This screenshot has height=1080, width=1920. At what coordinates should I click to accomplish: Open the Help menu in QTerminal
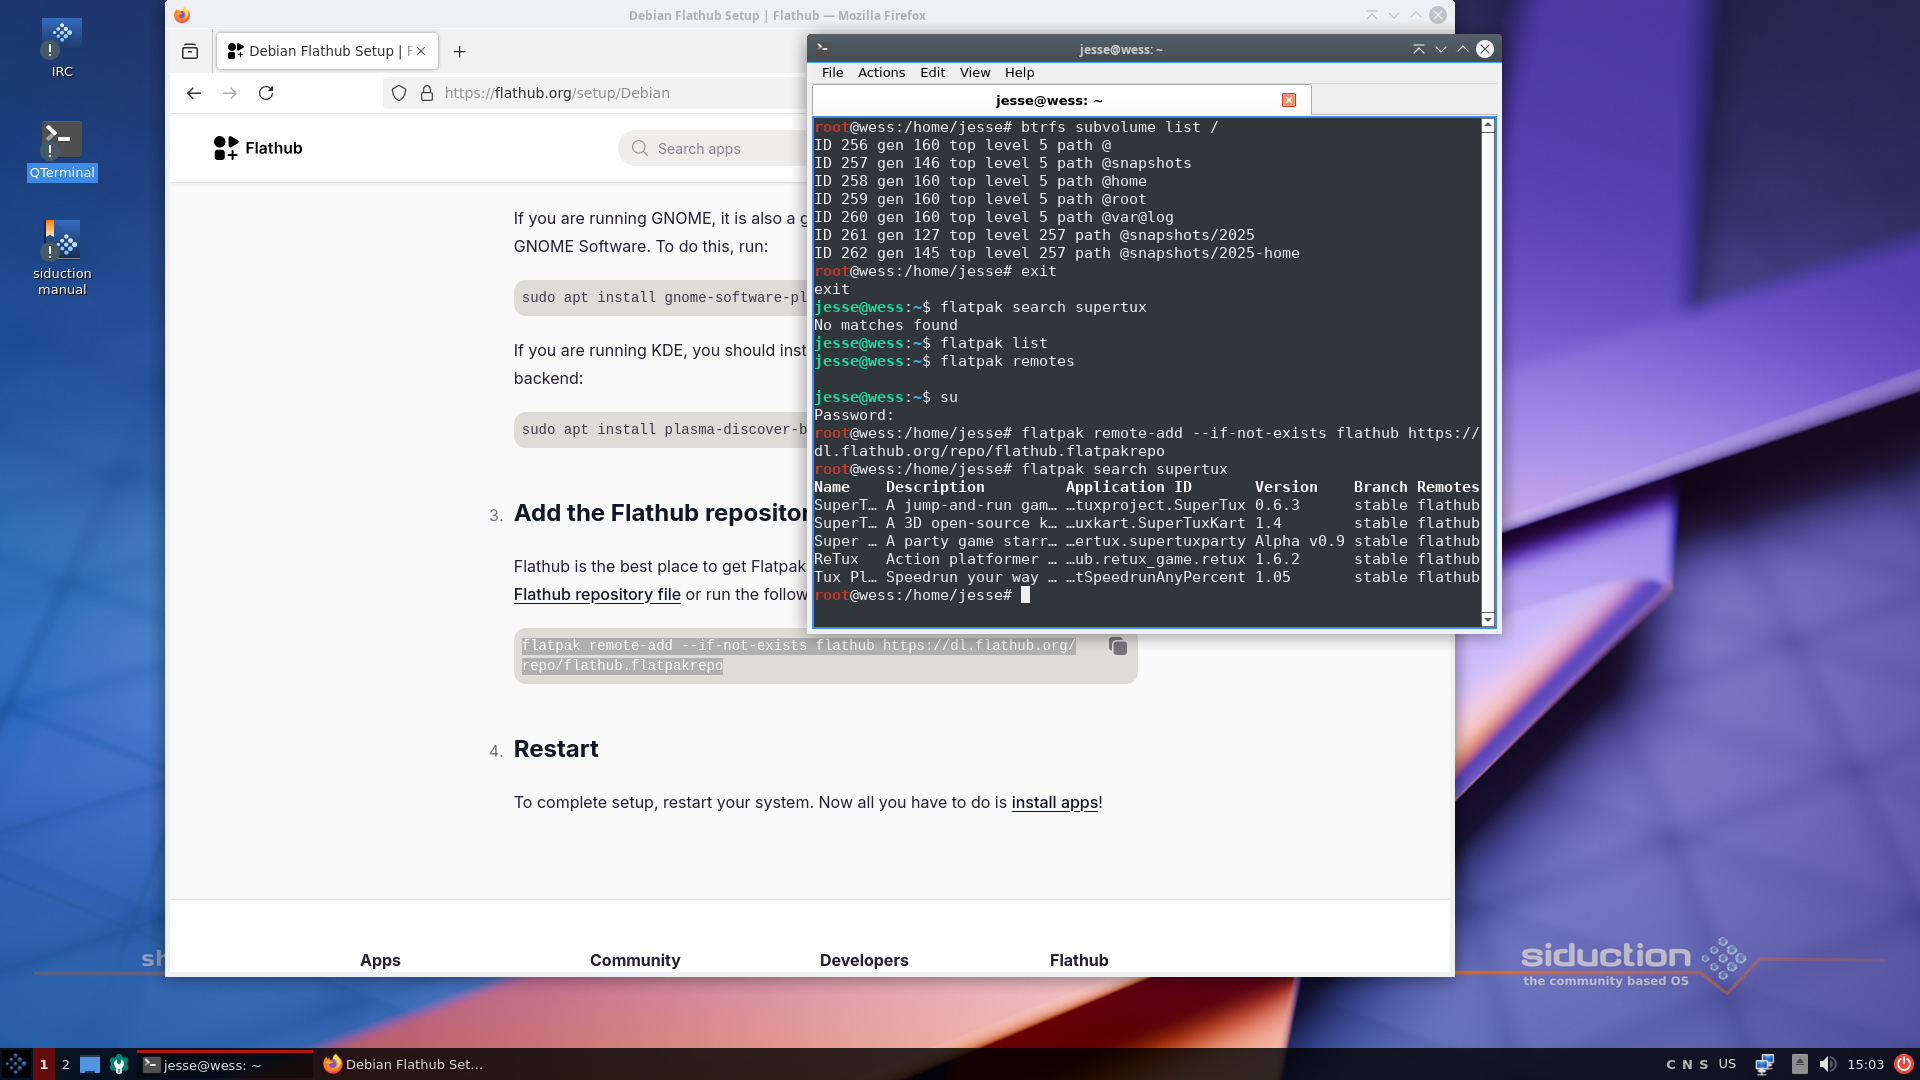1020,72
